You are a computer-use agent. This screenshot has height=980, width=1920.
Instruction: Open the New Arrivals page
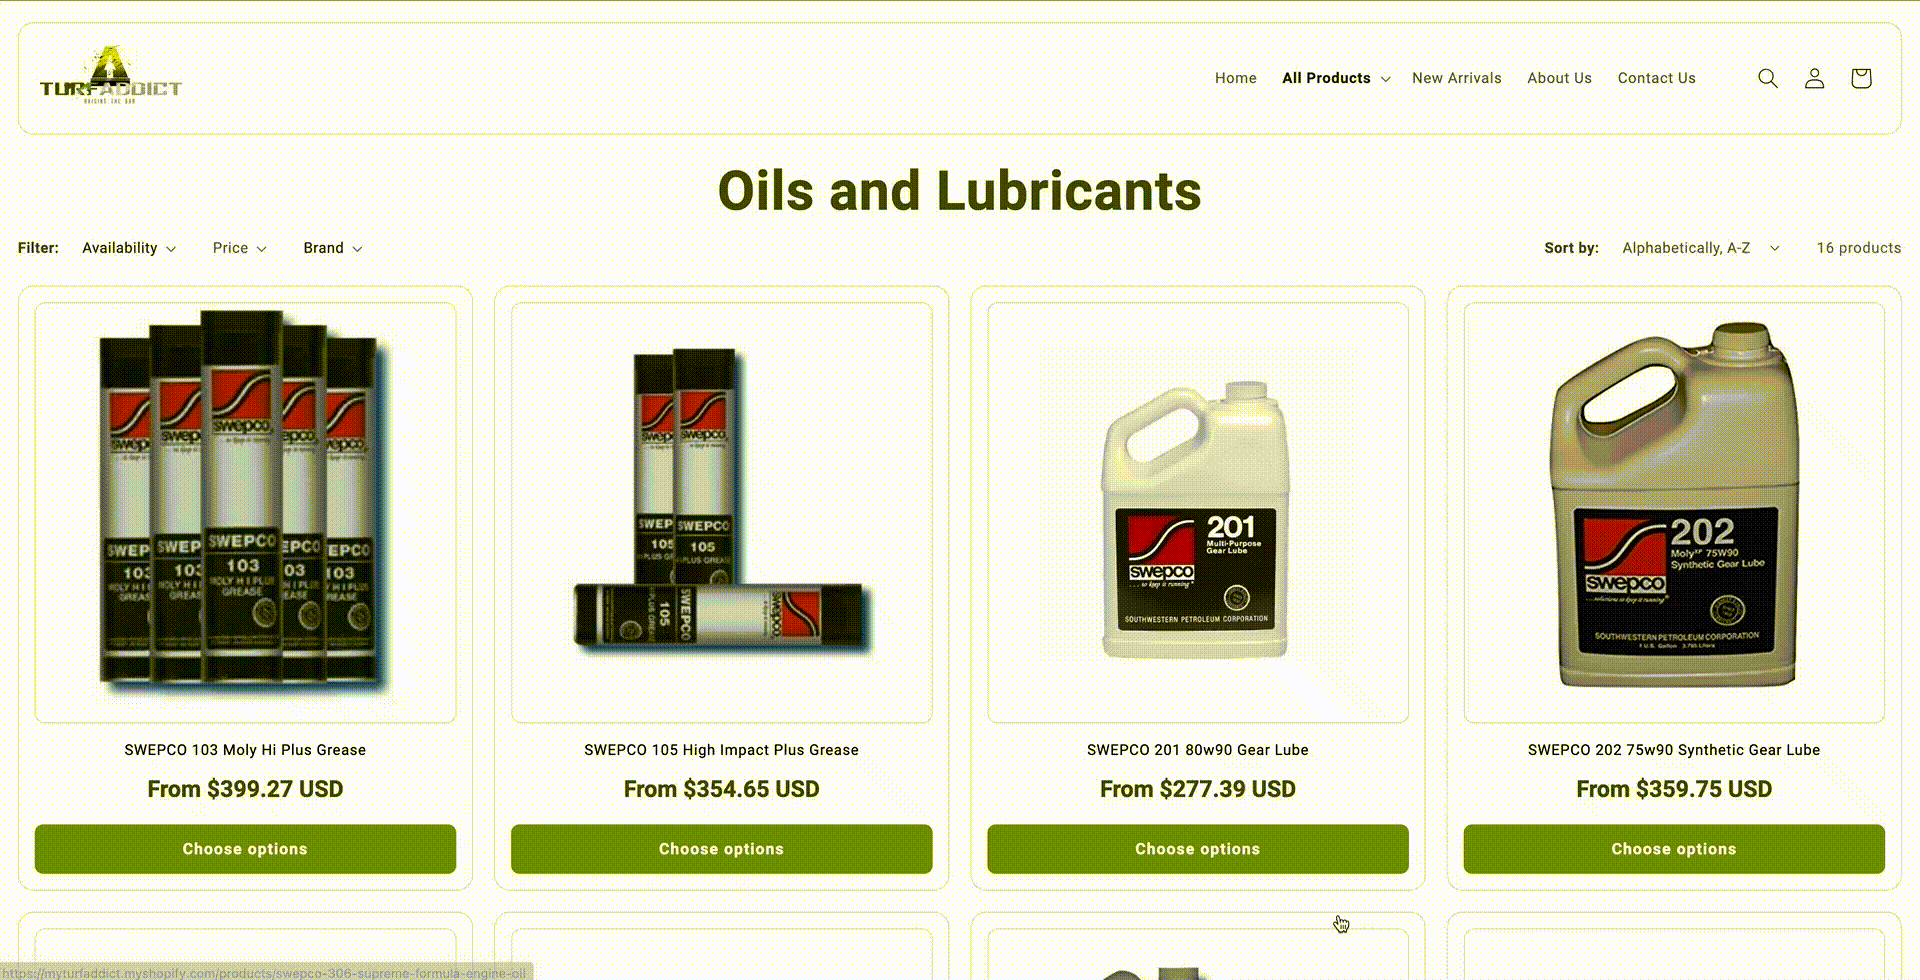1456,78
